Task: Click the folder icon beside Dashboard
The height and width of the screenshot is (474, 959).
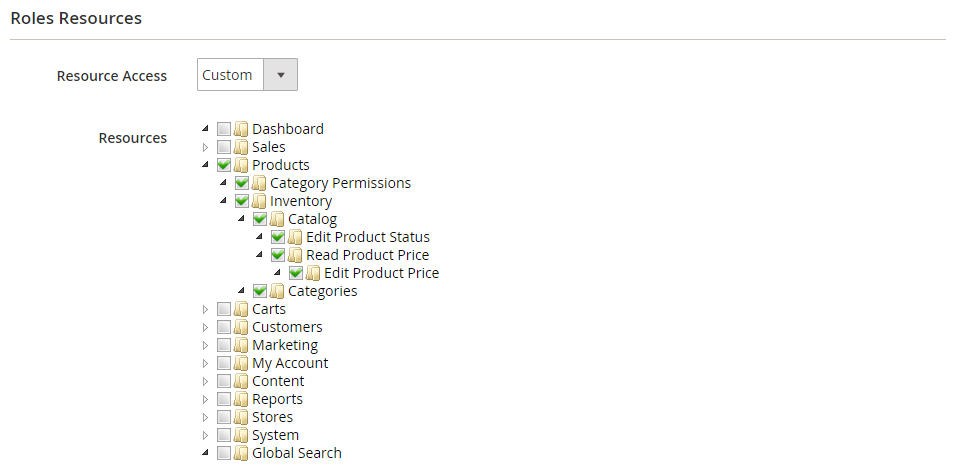Action: click(241, 129)
